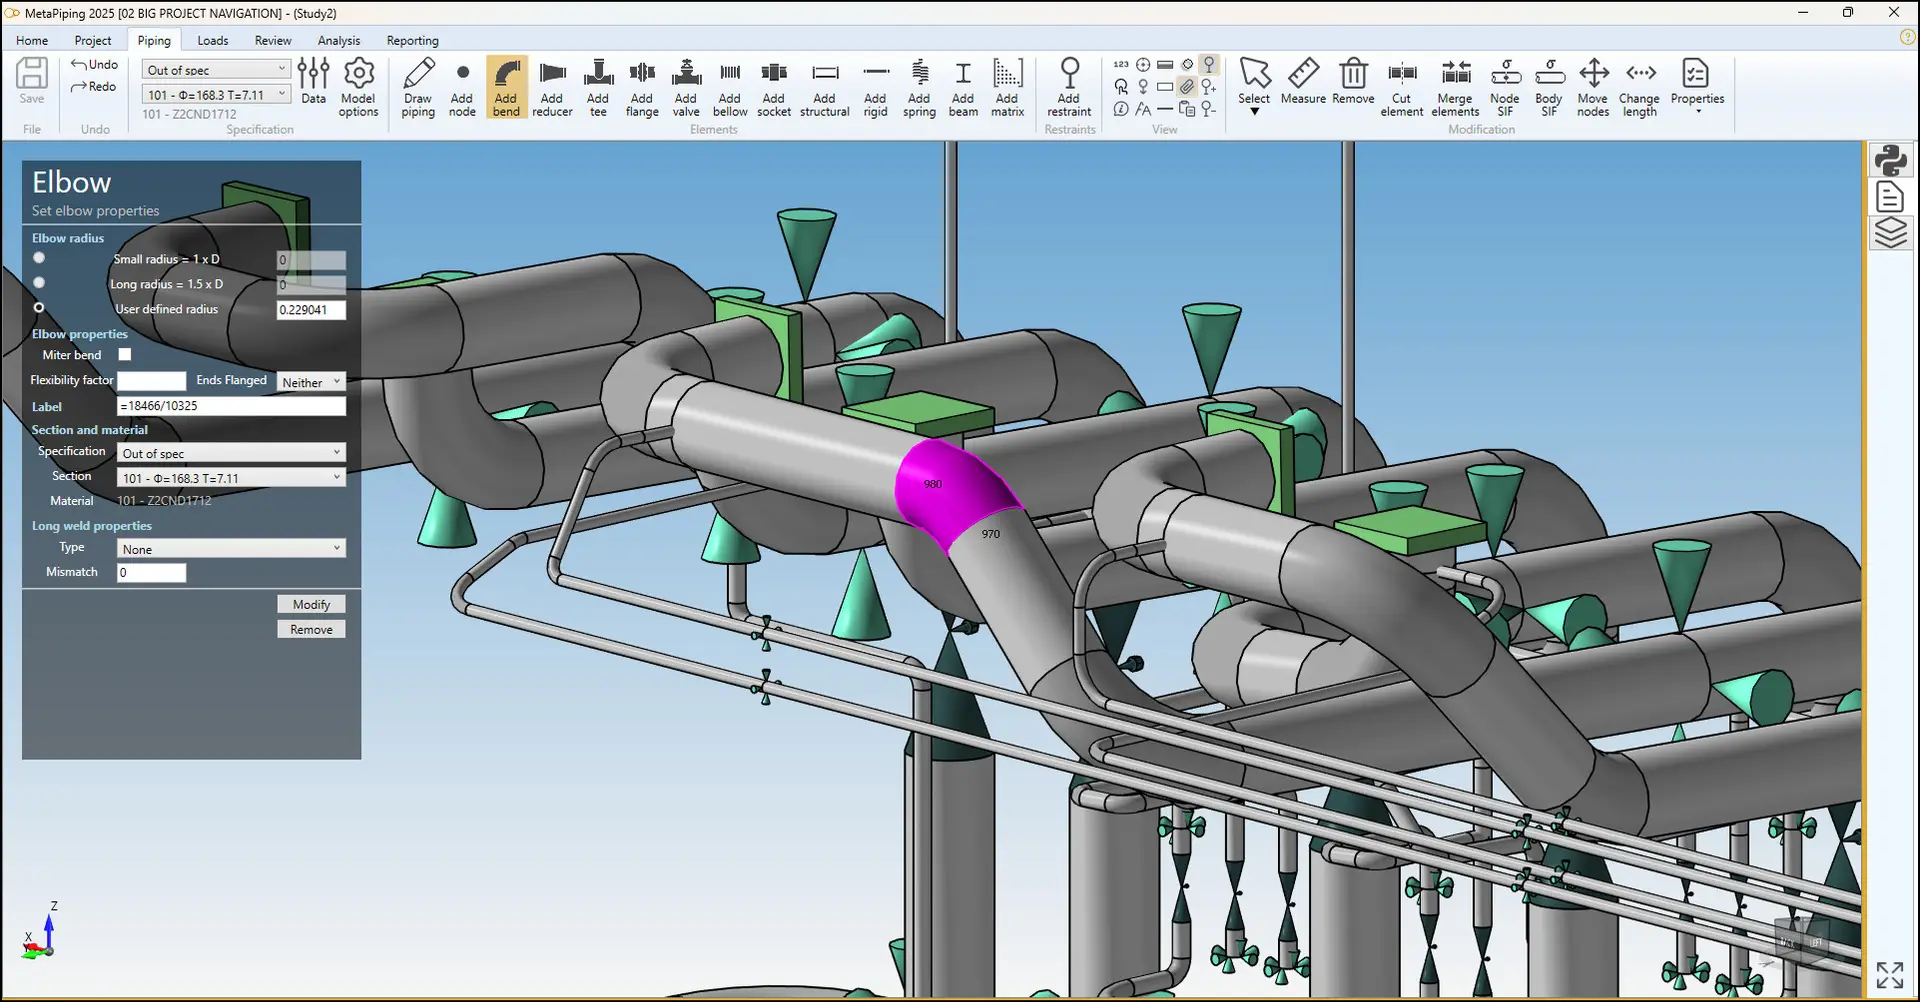Open the Ends Flanged dropdown

311,382
